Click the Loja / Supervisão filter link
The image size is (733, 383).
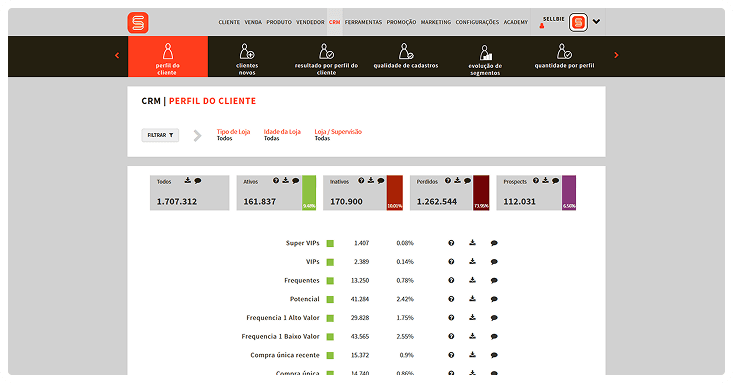(338, 132)
